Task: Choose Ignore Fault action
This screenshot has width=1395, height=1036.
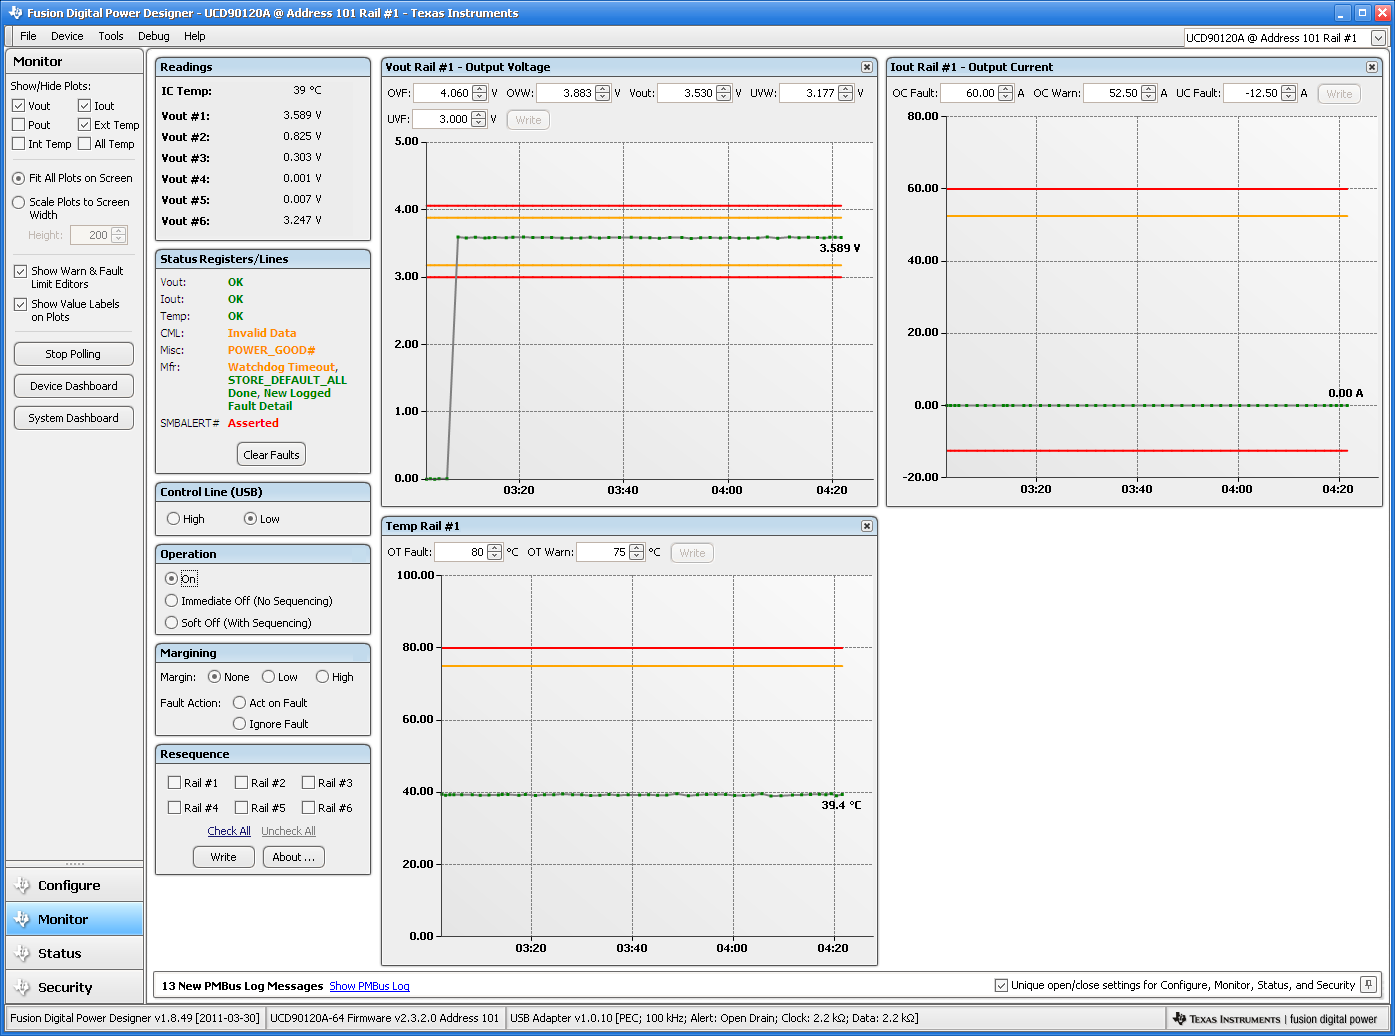Action: (239, 724)
